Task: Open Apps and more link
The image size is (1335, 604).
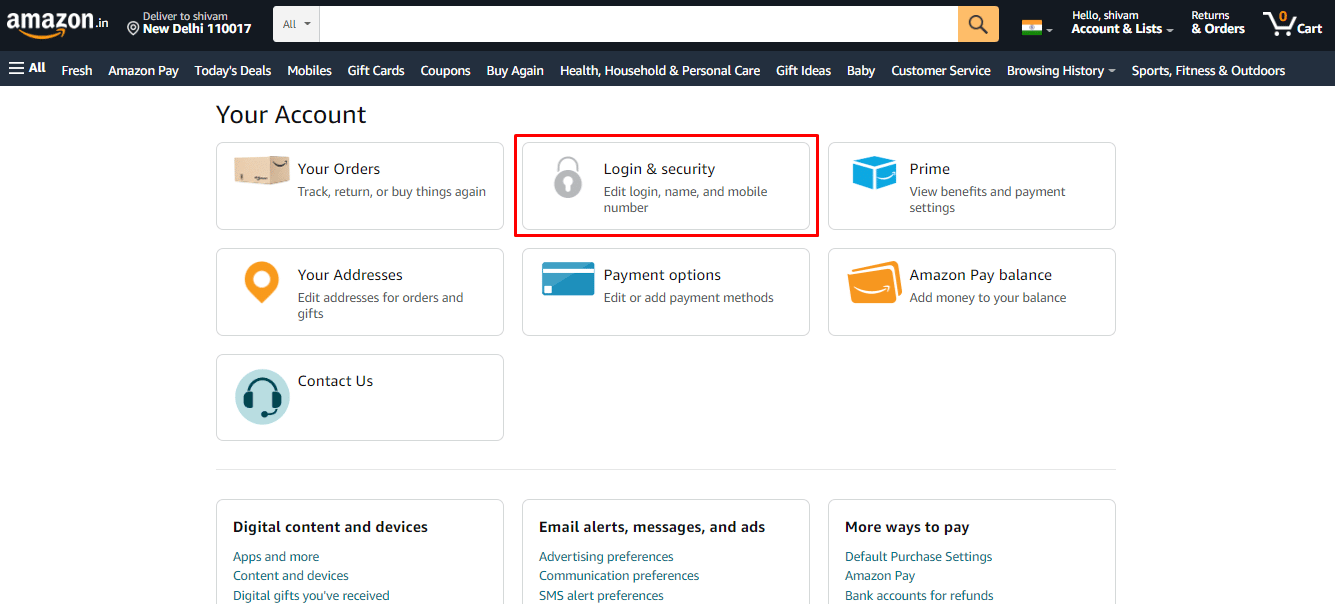Action: [x=276, y=557]
